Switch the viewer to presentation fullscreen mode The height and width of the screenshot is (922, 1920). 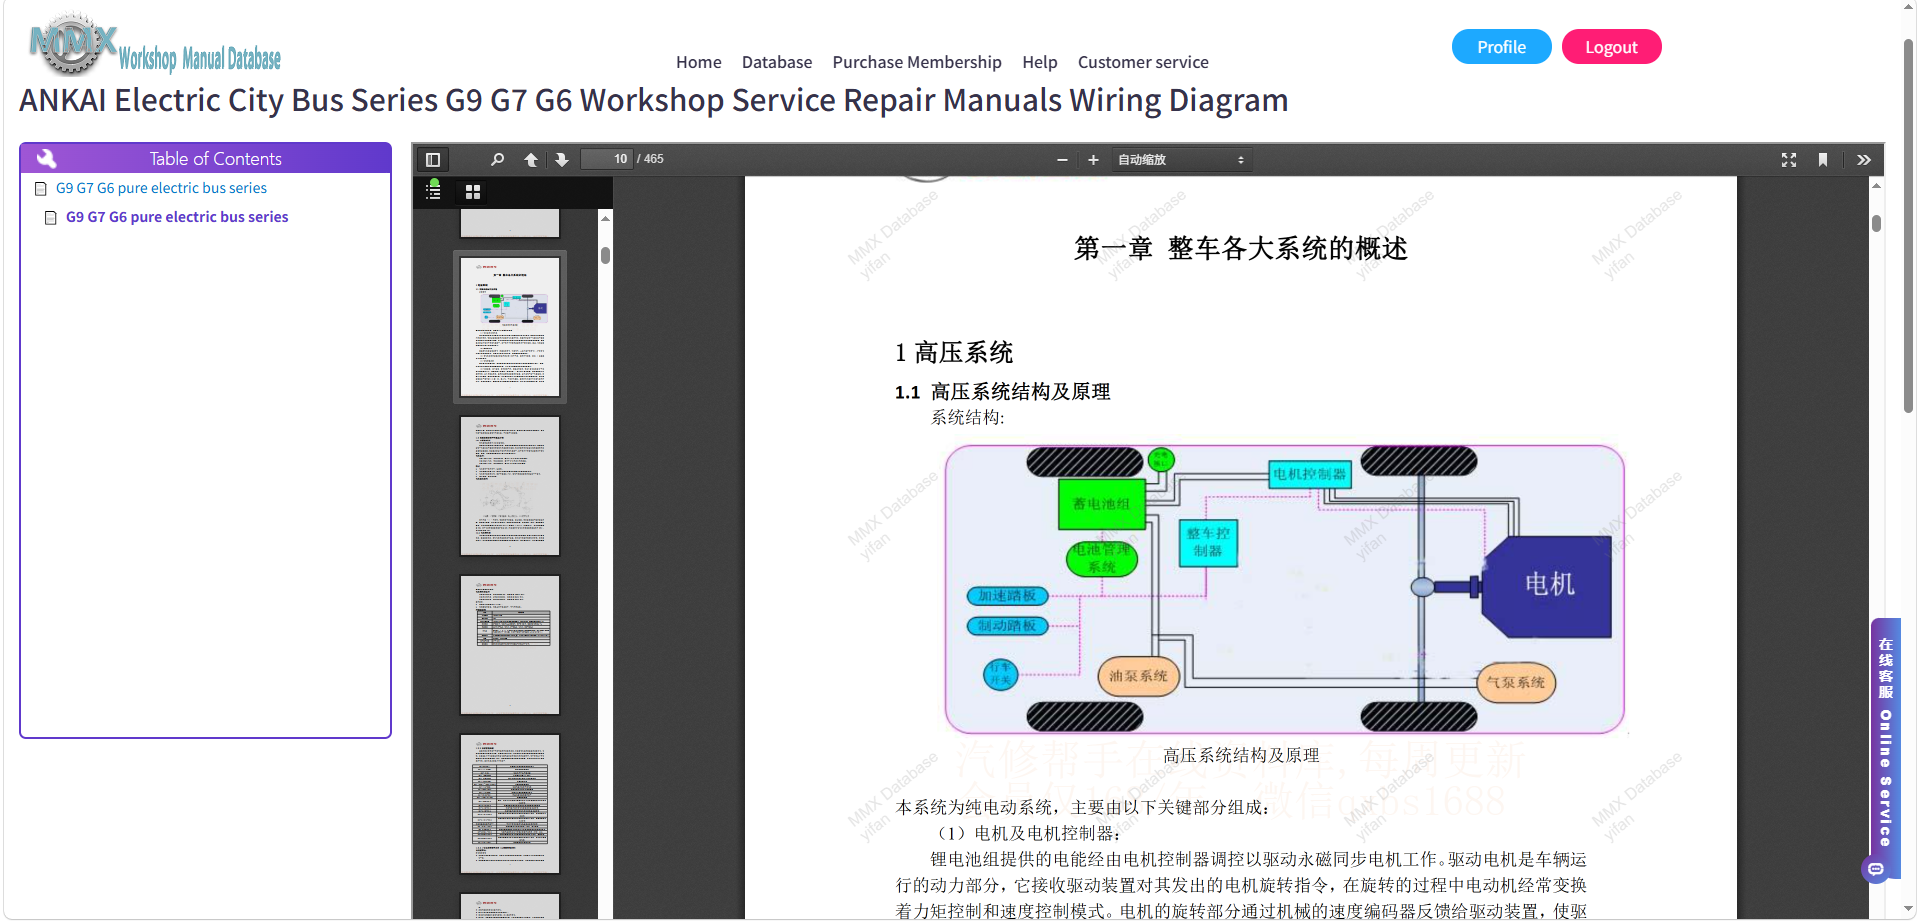point(1789,160)
